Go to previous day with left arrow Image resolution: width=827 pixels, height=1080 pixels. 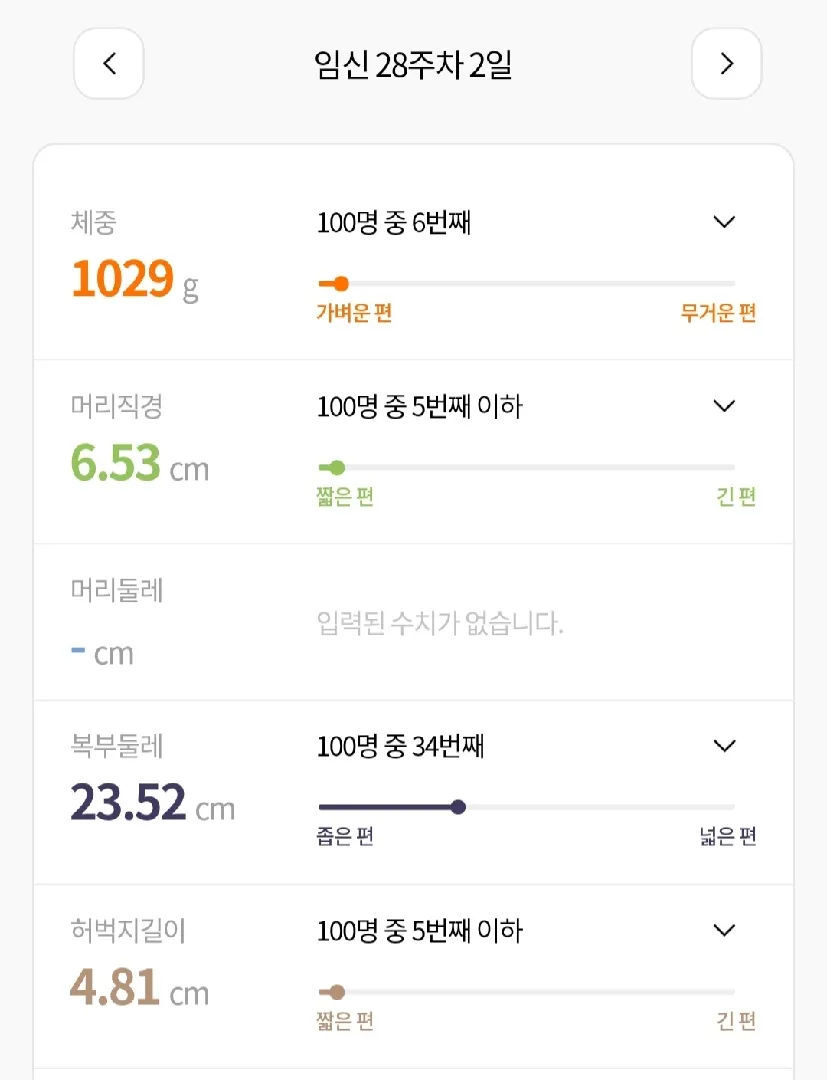tap(109, 63)
